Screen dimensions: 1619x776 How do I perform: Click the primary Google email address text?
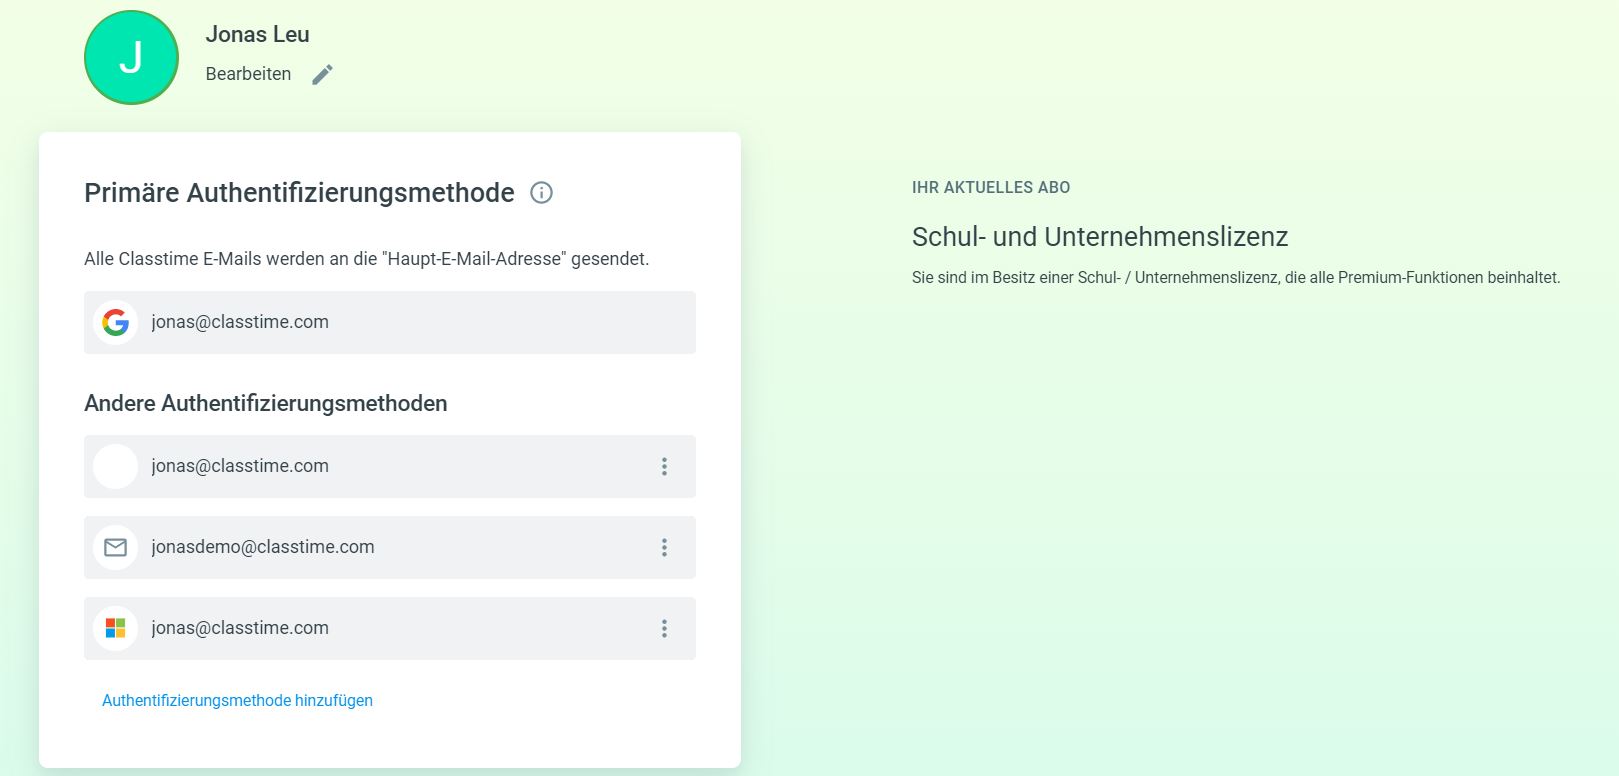click(x=240, y=322)
